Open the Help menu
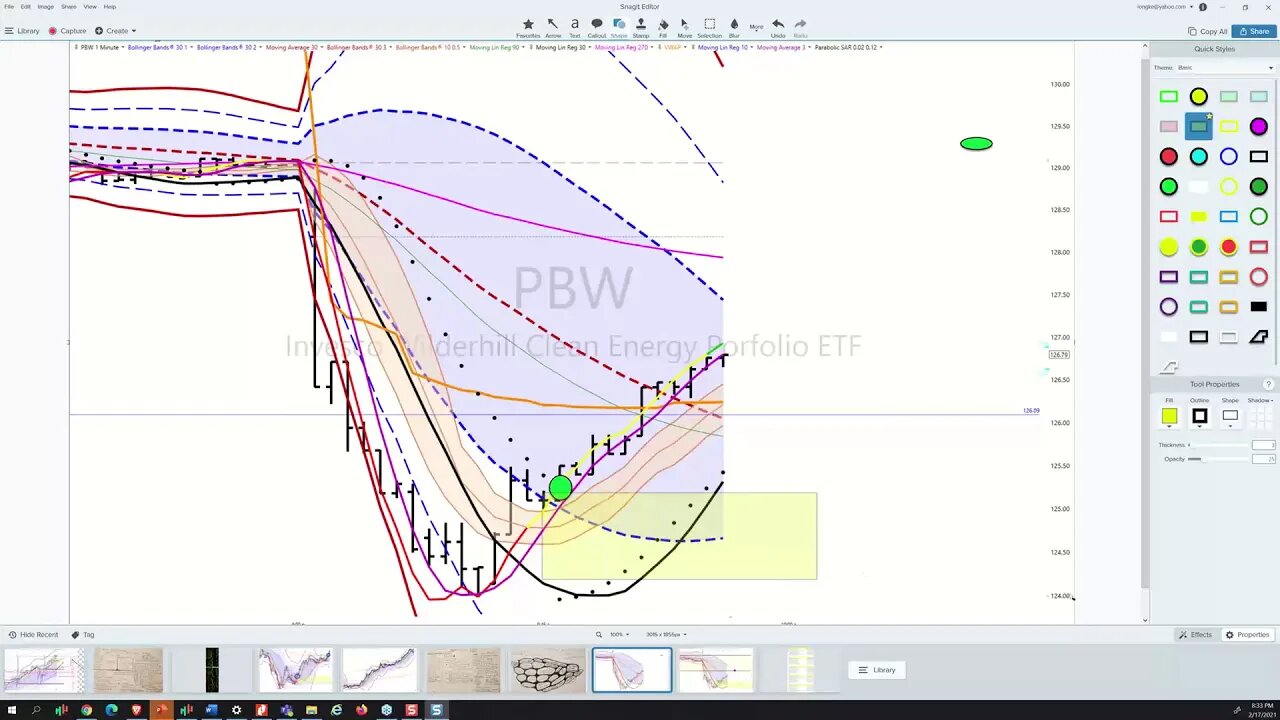Image resolution: width=1280 pixels, height=720 pixels. (x=110, y=6)
